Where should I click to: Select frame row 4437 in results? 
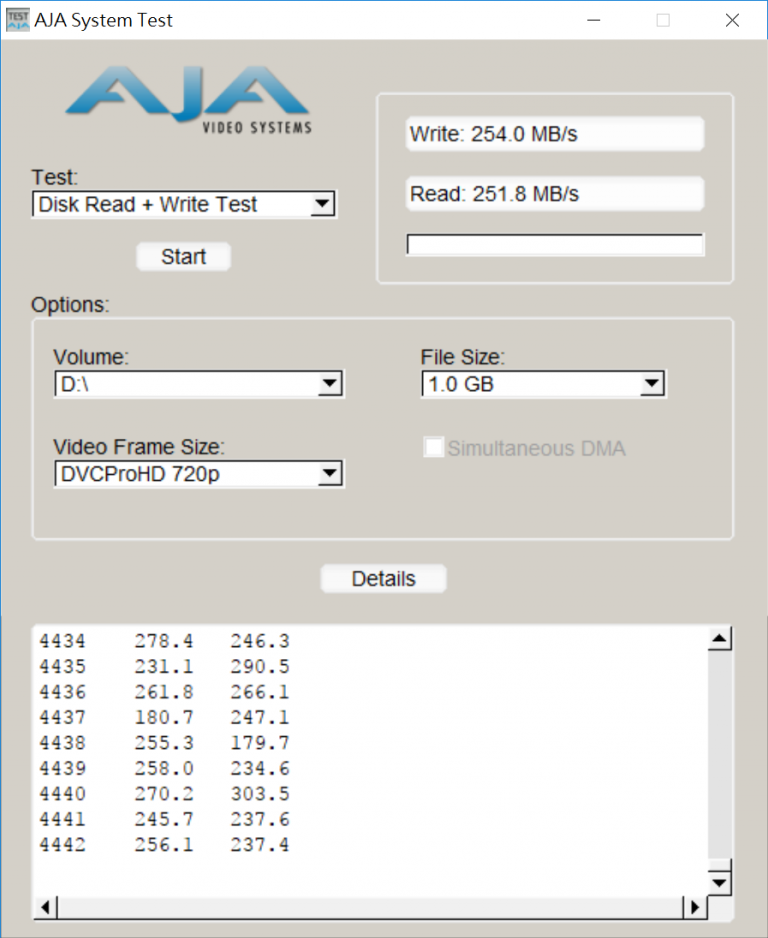[164, 717]
